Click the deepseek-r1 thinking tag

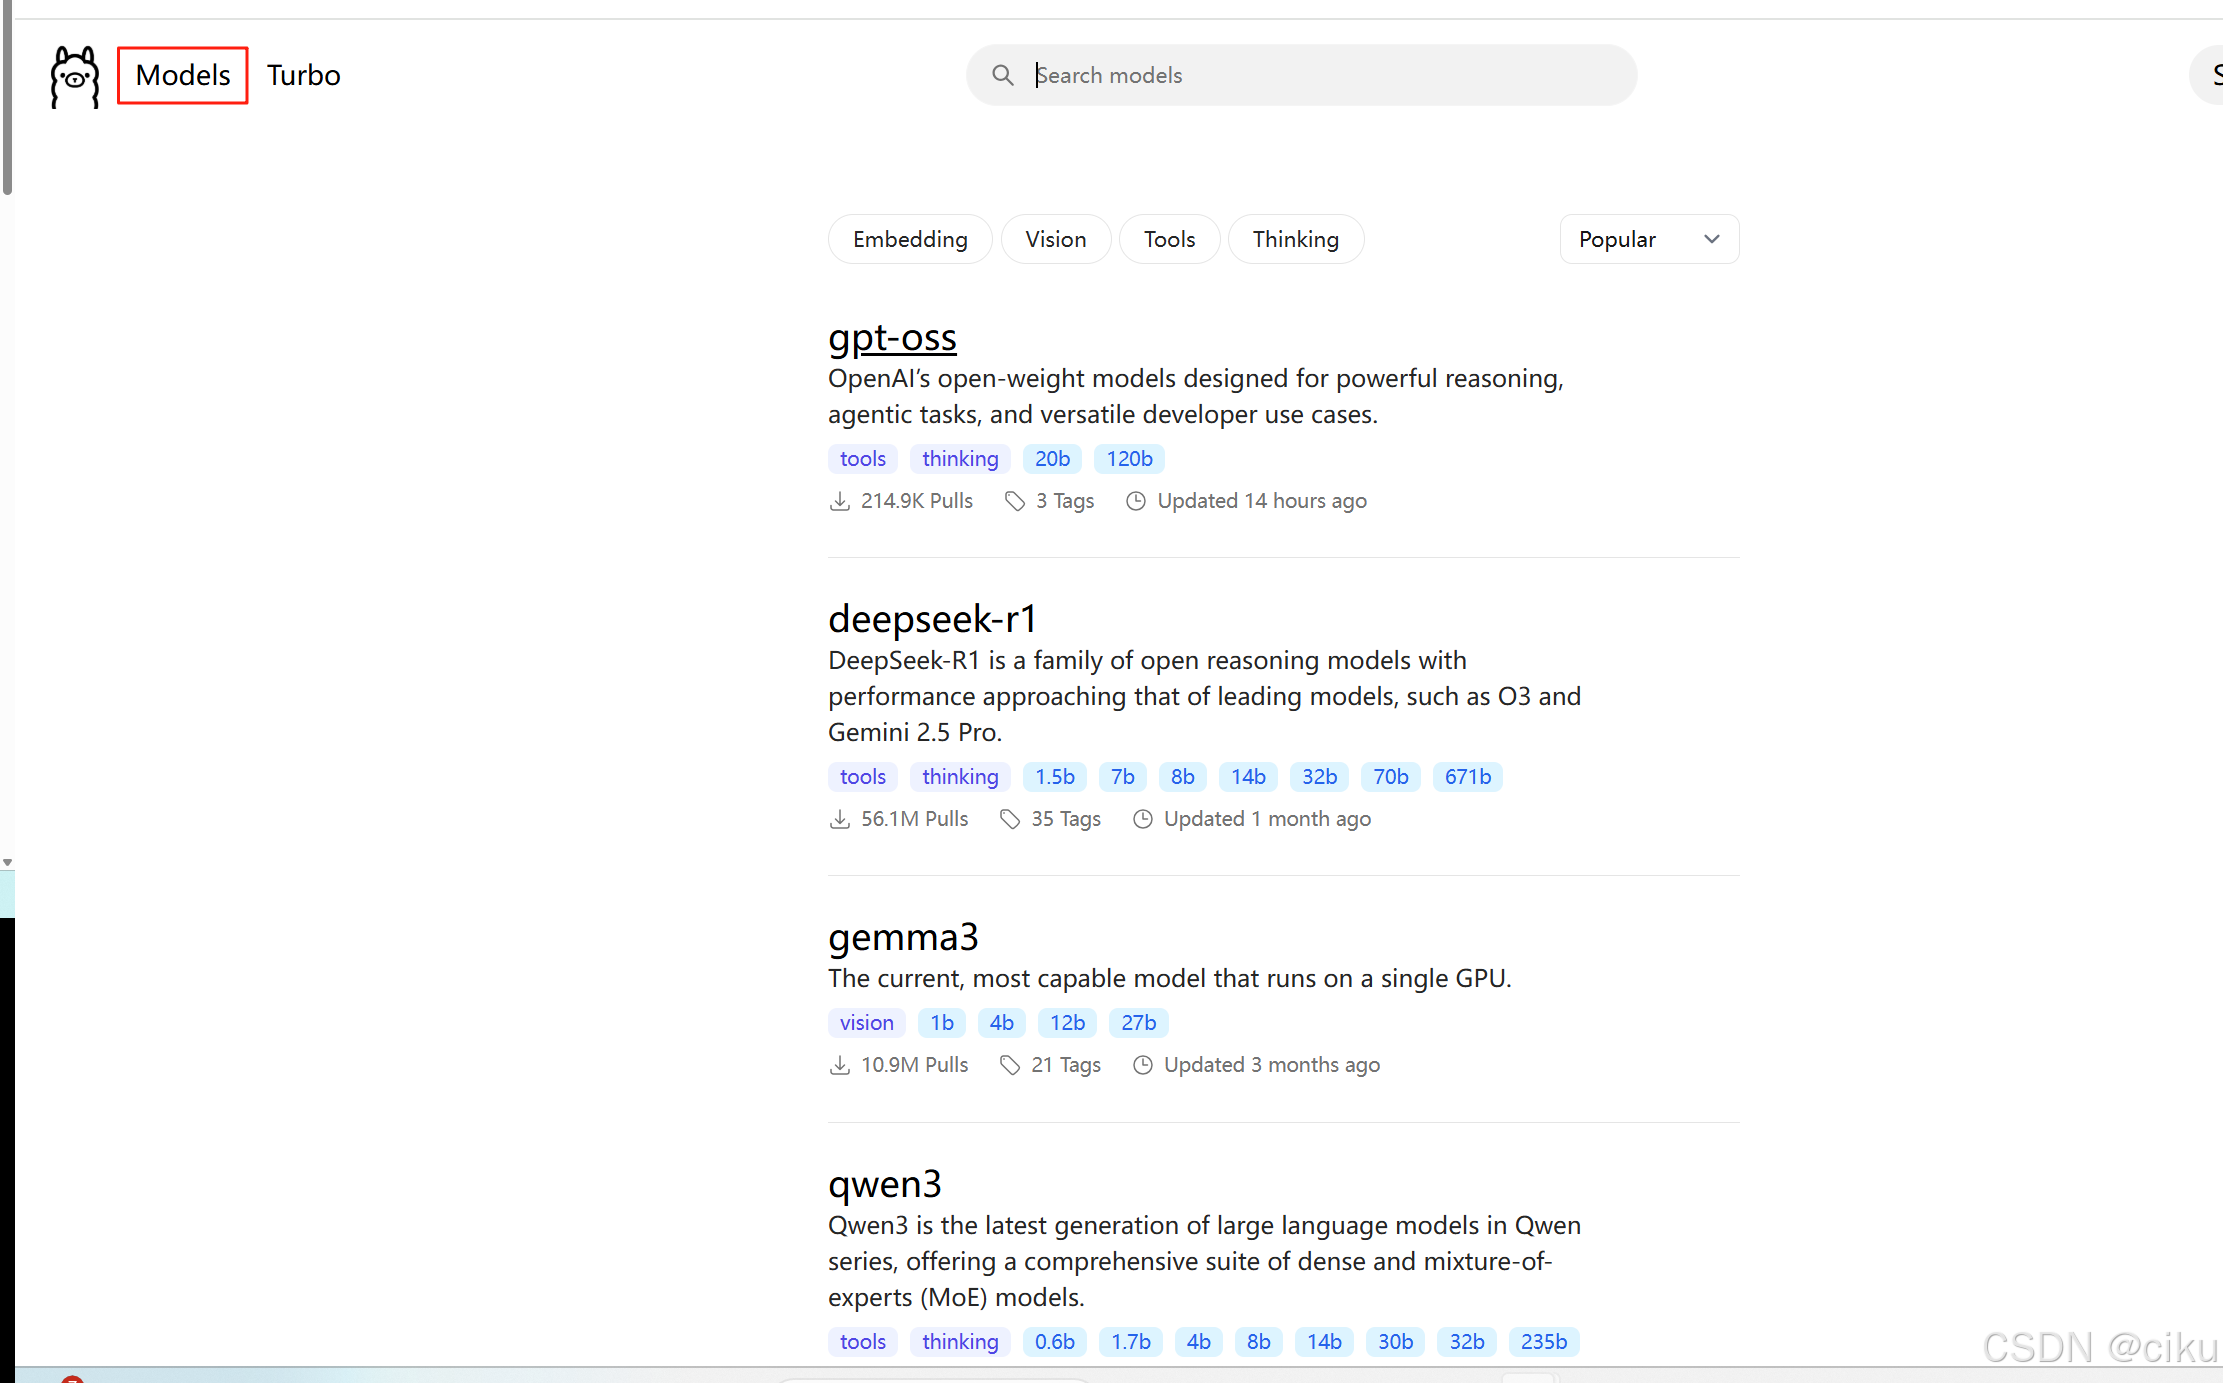coord(960,777)
